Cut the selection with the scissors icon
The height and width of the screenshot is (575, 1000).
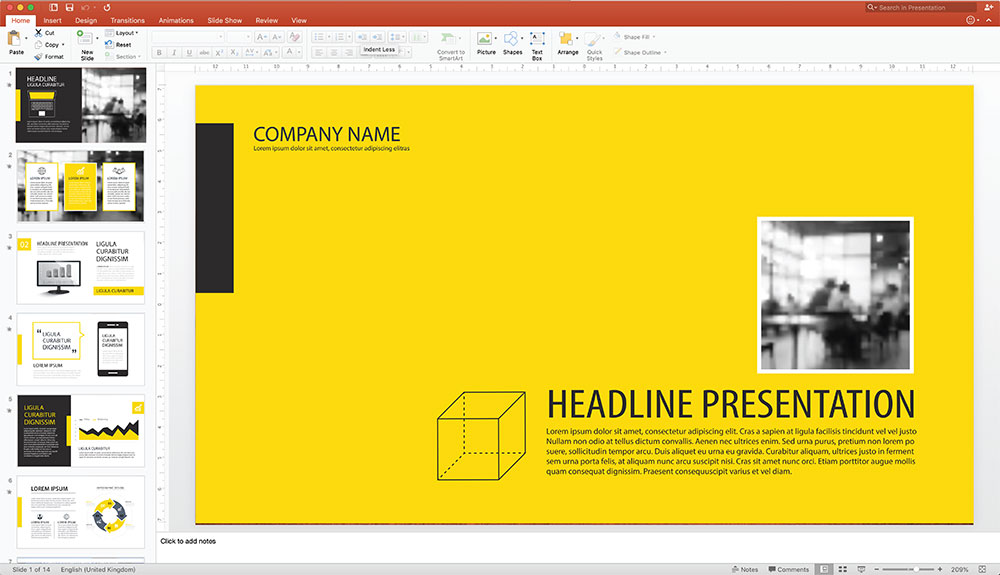click(38, 33)
